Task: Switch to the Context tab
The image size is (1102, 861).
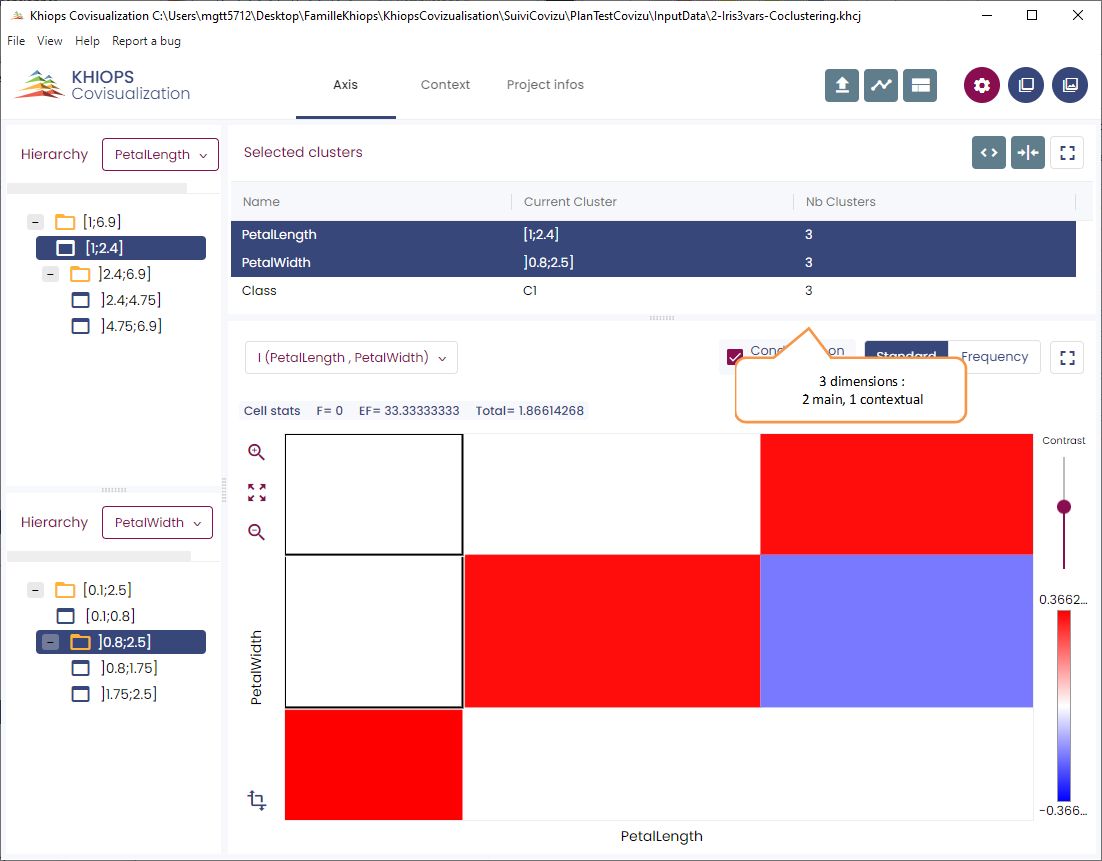Action: [x=445, y=85]
